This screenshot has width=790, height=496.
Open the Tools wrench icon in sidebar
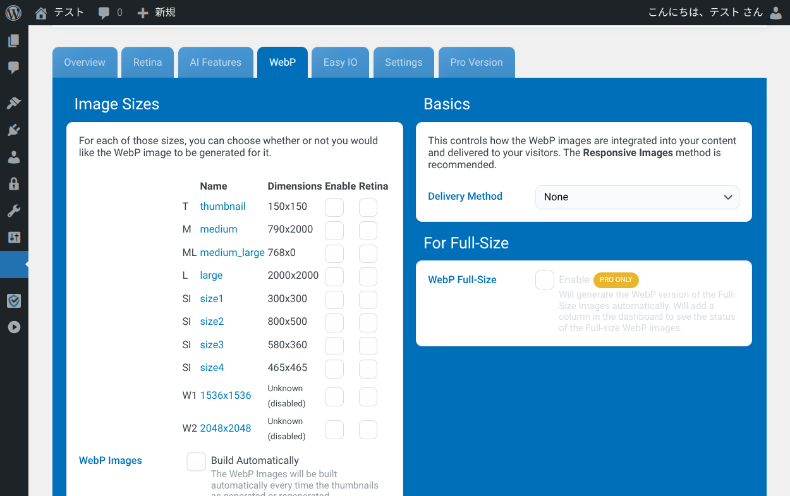[x=13, y=211]
